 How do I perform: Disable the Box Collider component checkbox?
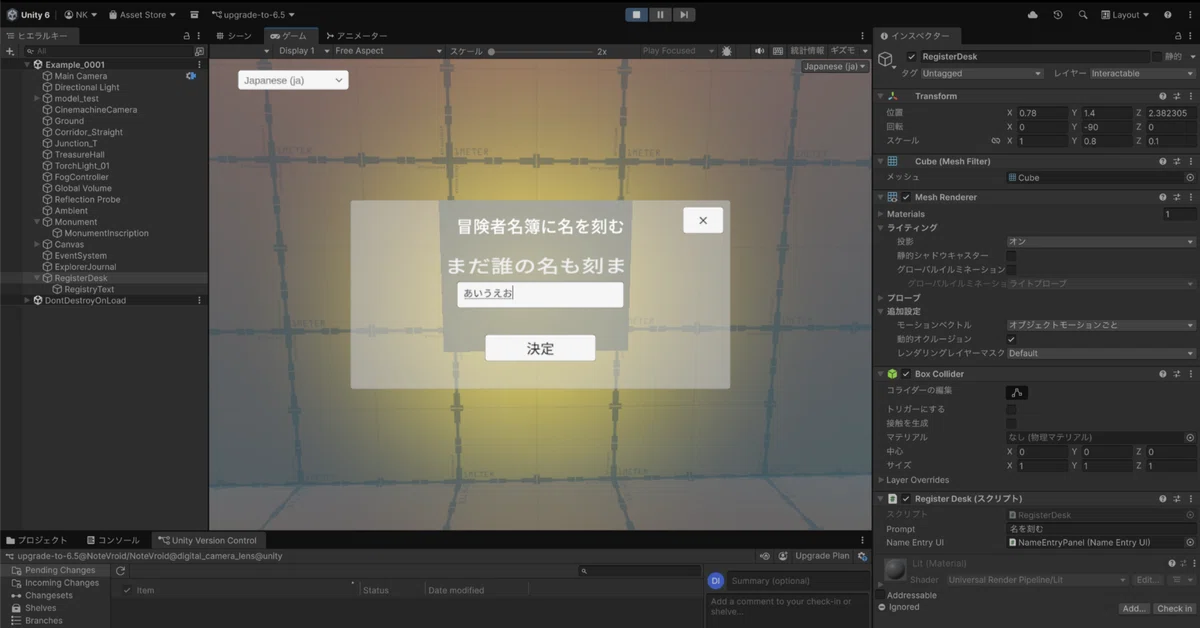click(906, 374)
